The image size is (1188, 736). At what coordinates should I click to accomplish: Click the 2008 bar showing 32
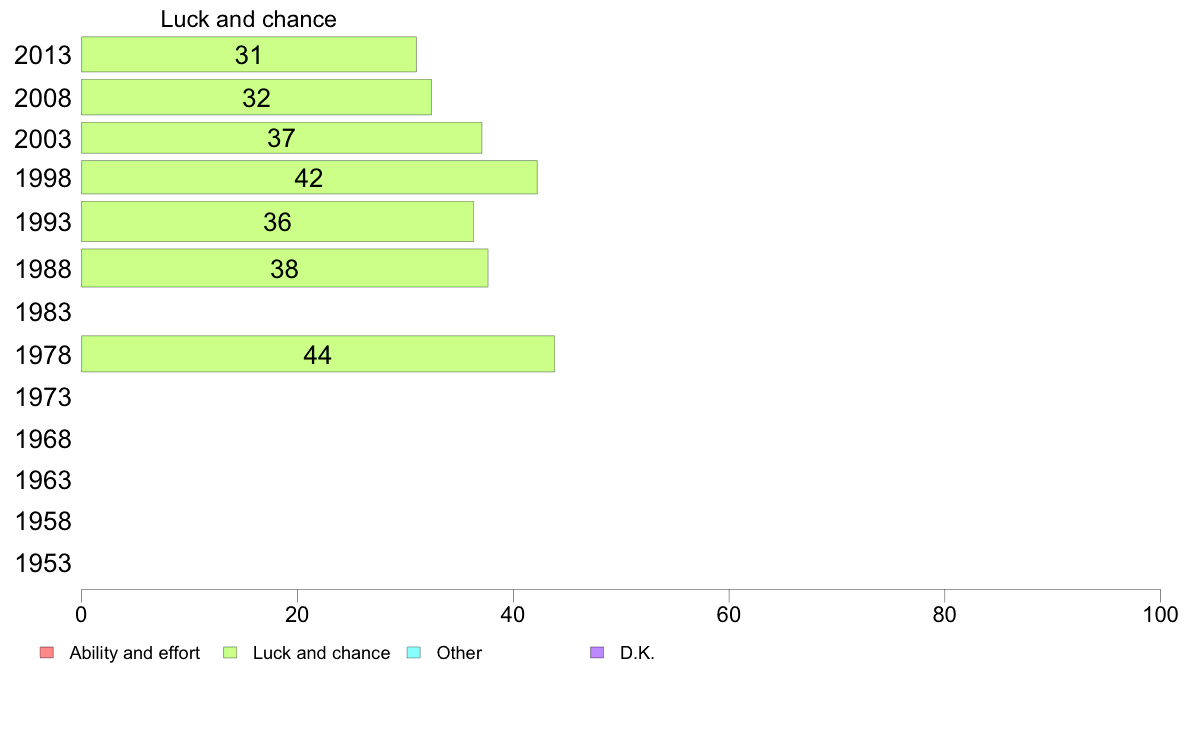(x=256, y=97)
